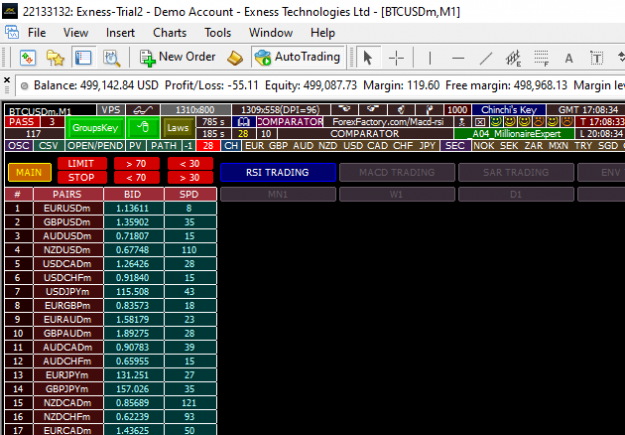
Task: Select the text 'A' tool
Action: click(569, 58)
